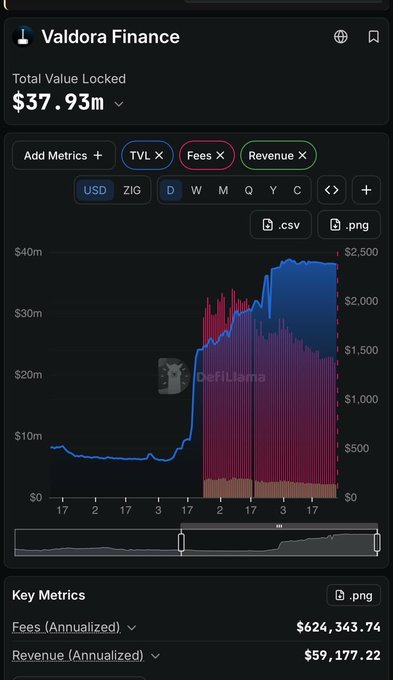The height and width of the screenshot is (680, 393).
Task: Click the Key Metrics heading
Action: pyautogui.click(x=49, y=595)
